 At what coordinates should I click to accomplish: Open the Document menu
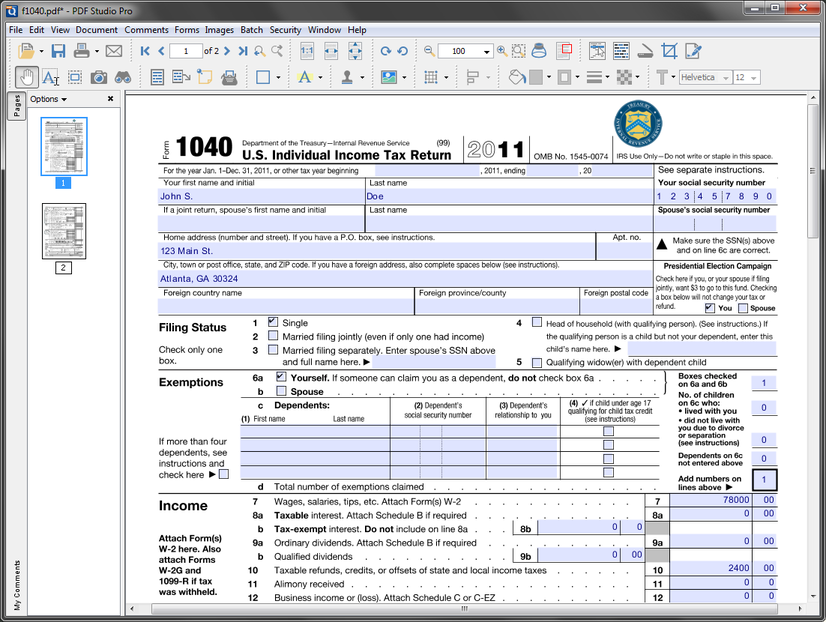tap(96, 30)
